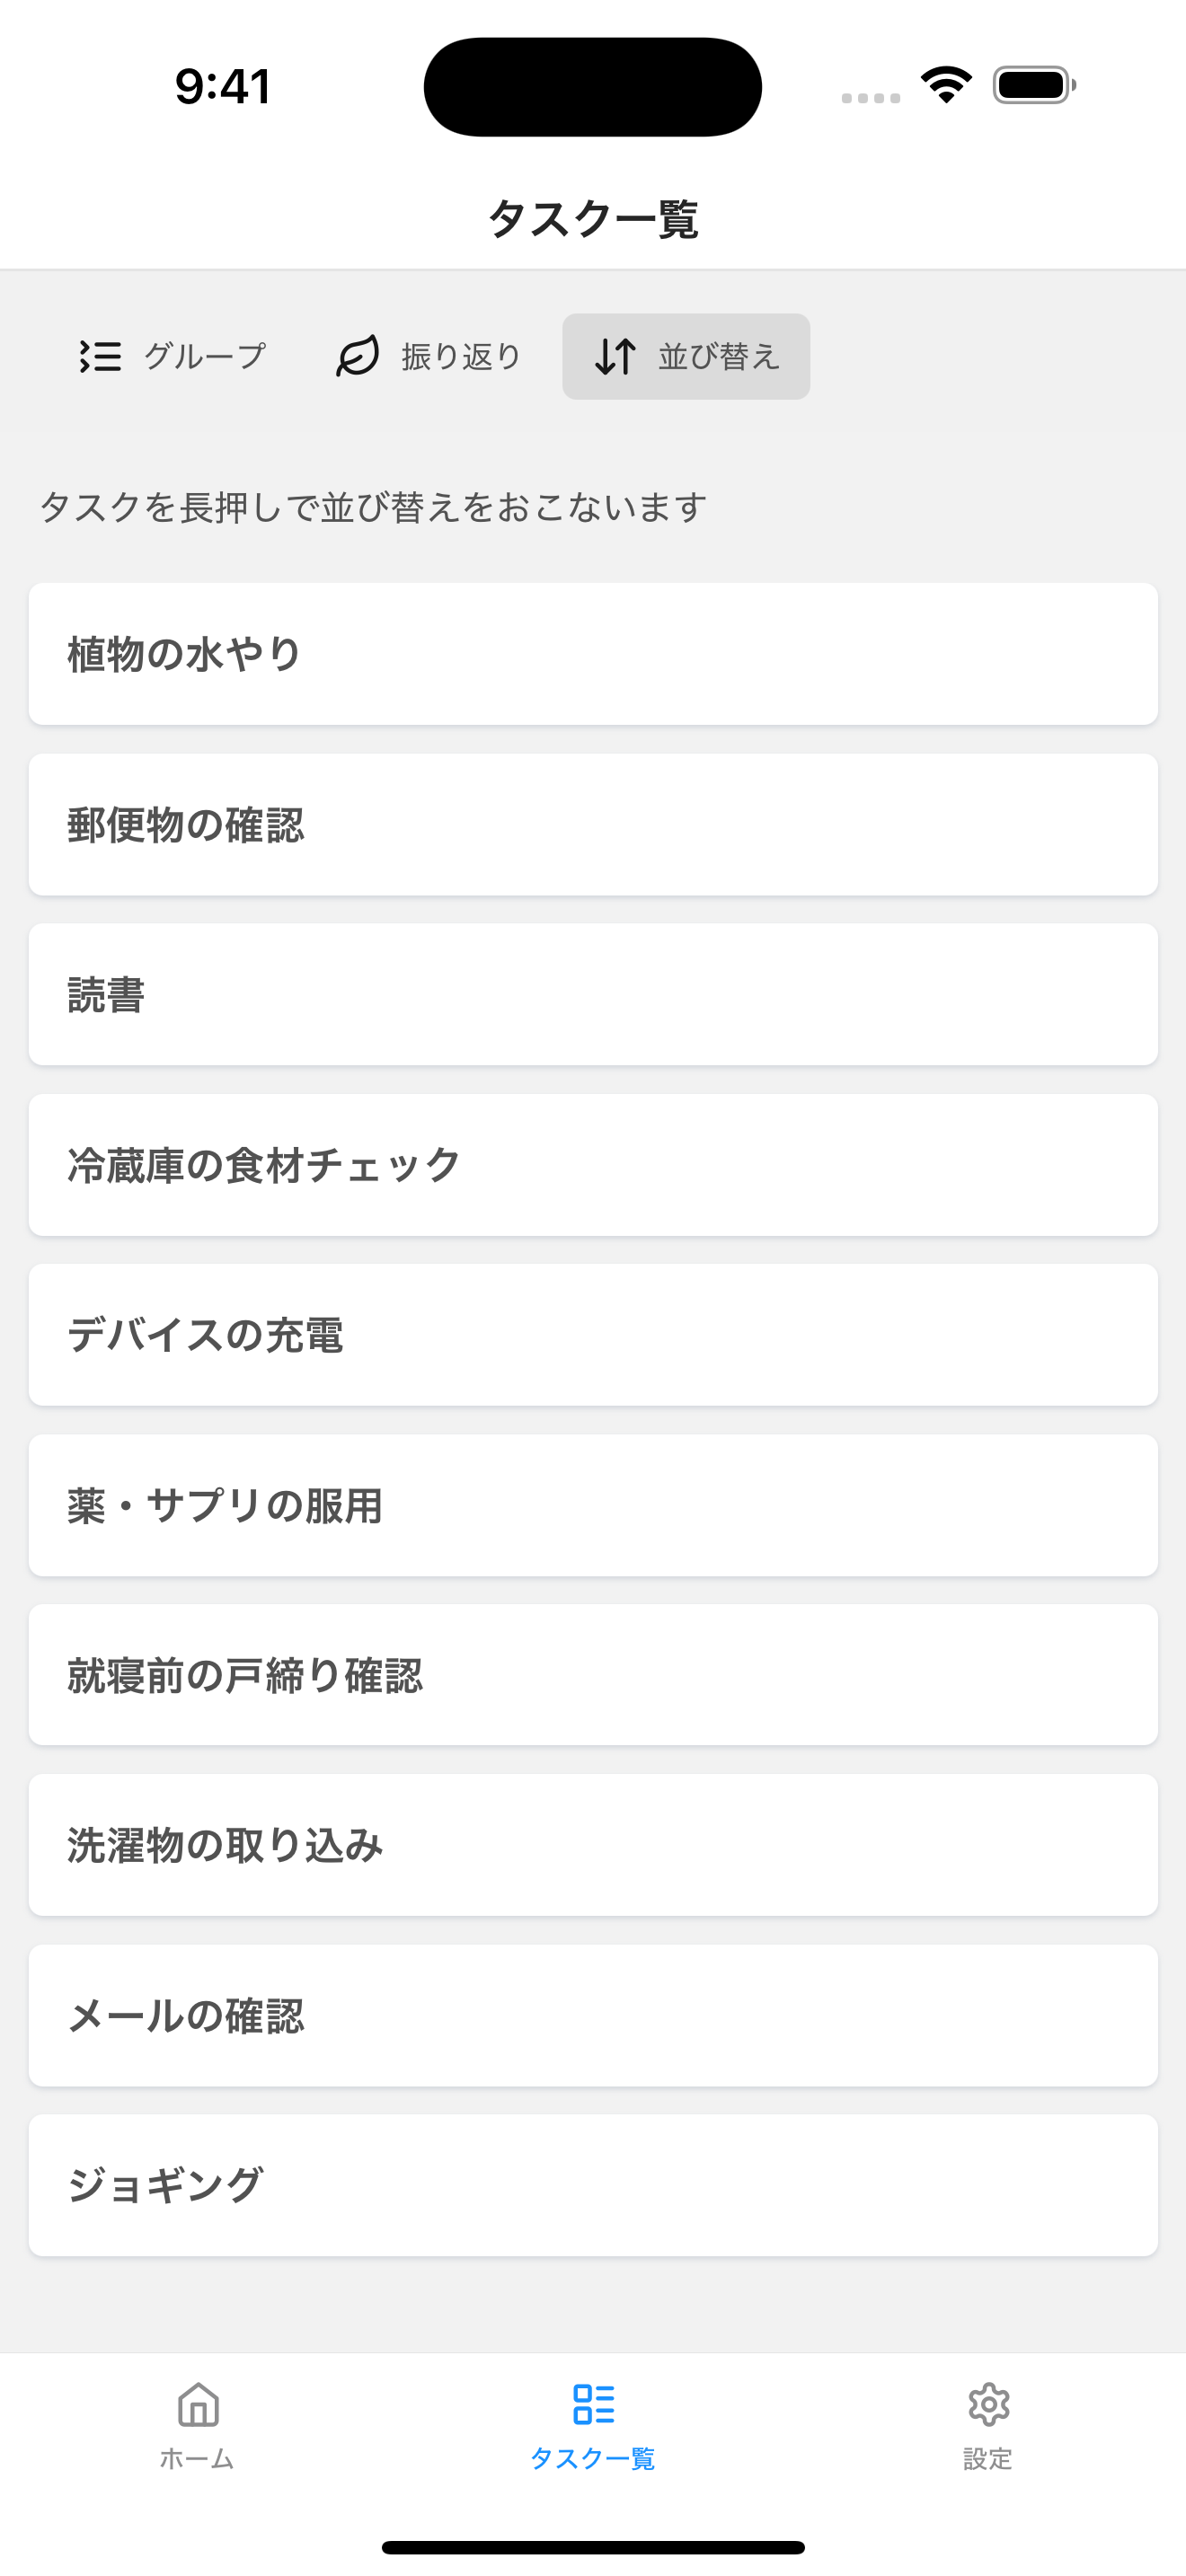The height and width of the screenshot is (2576, 1186).
Task: Tap the leaf icon for 振り返り
Action: point(357,356)
